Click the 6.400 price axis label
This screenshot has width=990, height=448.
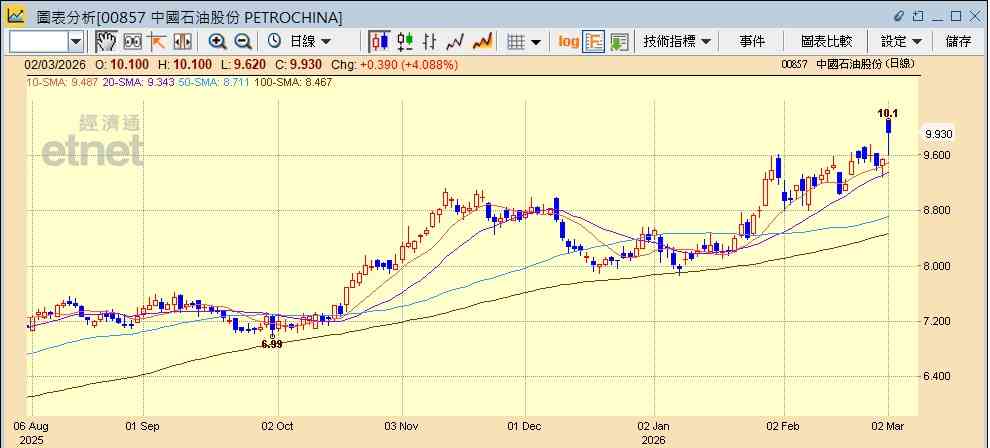coord(938,377)
